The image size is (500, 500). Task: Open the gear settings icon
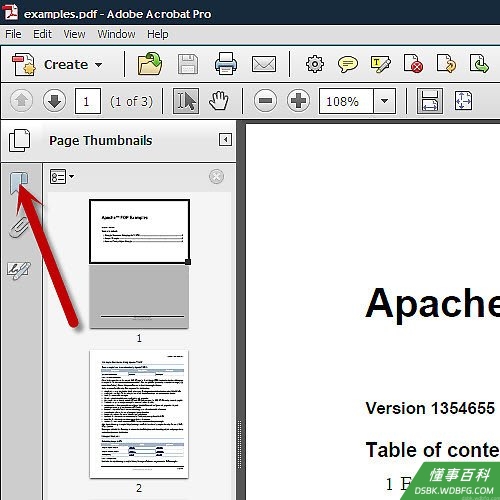(315, 64)
